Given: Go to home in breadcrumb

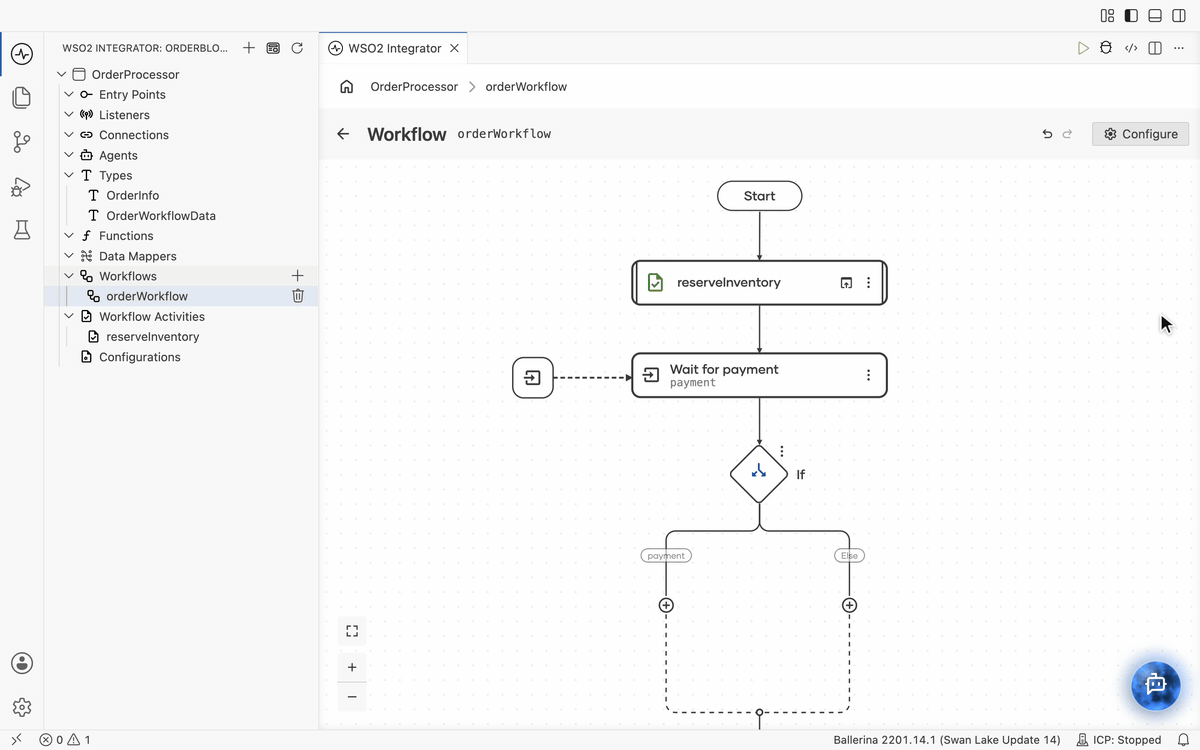Looking at the screenshot, I should pos(347,87).
